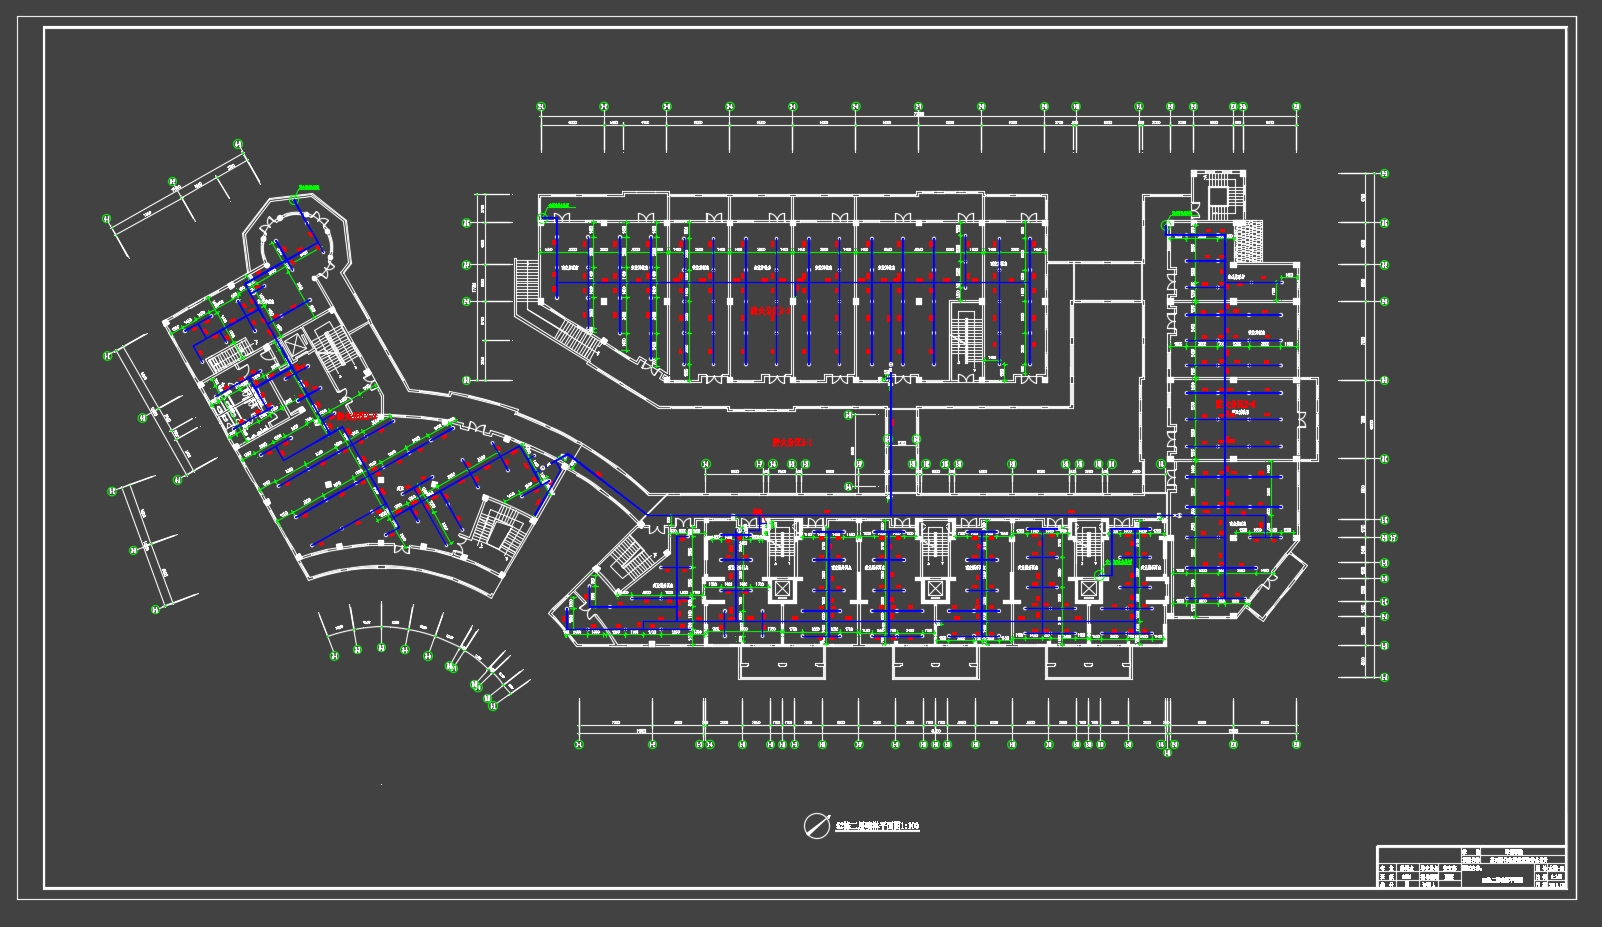Click the leftmost elevator symbol in the bottom building

pos(780,590)
